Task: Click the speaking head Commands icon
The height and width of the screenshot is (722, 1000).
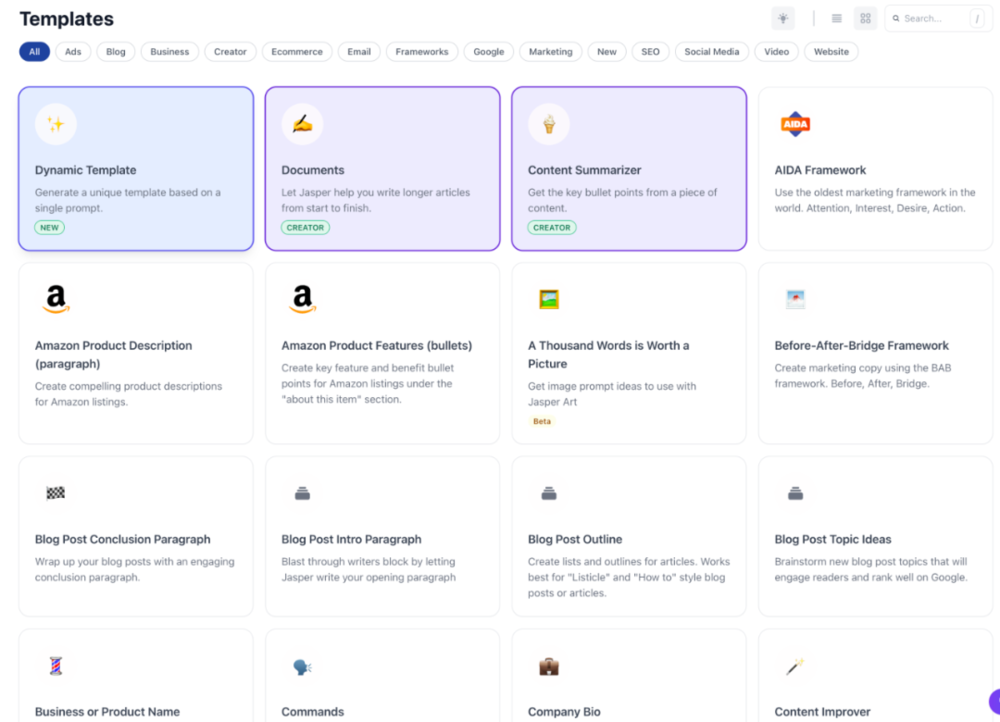Action: (x=302, y=666)
